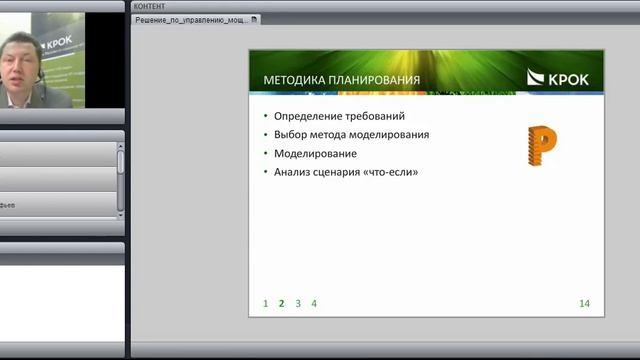Screen dimensions: 640x360
Task: Go to slide section 4
Action: [x=314, y=303]
